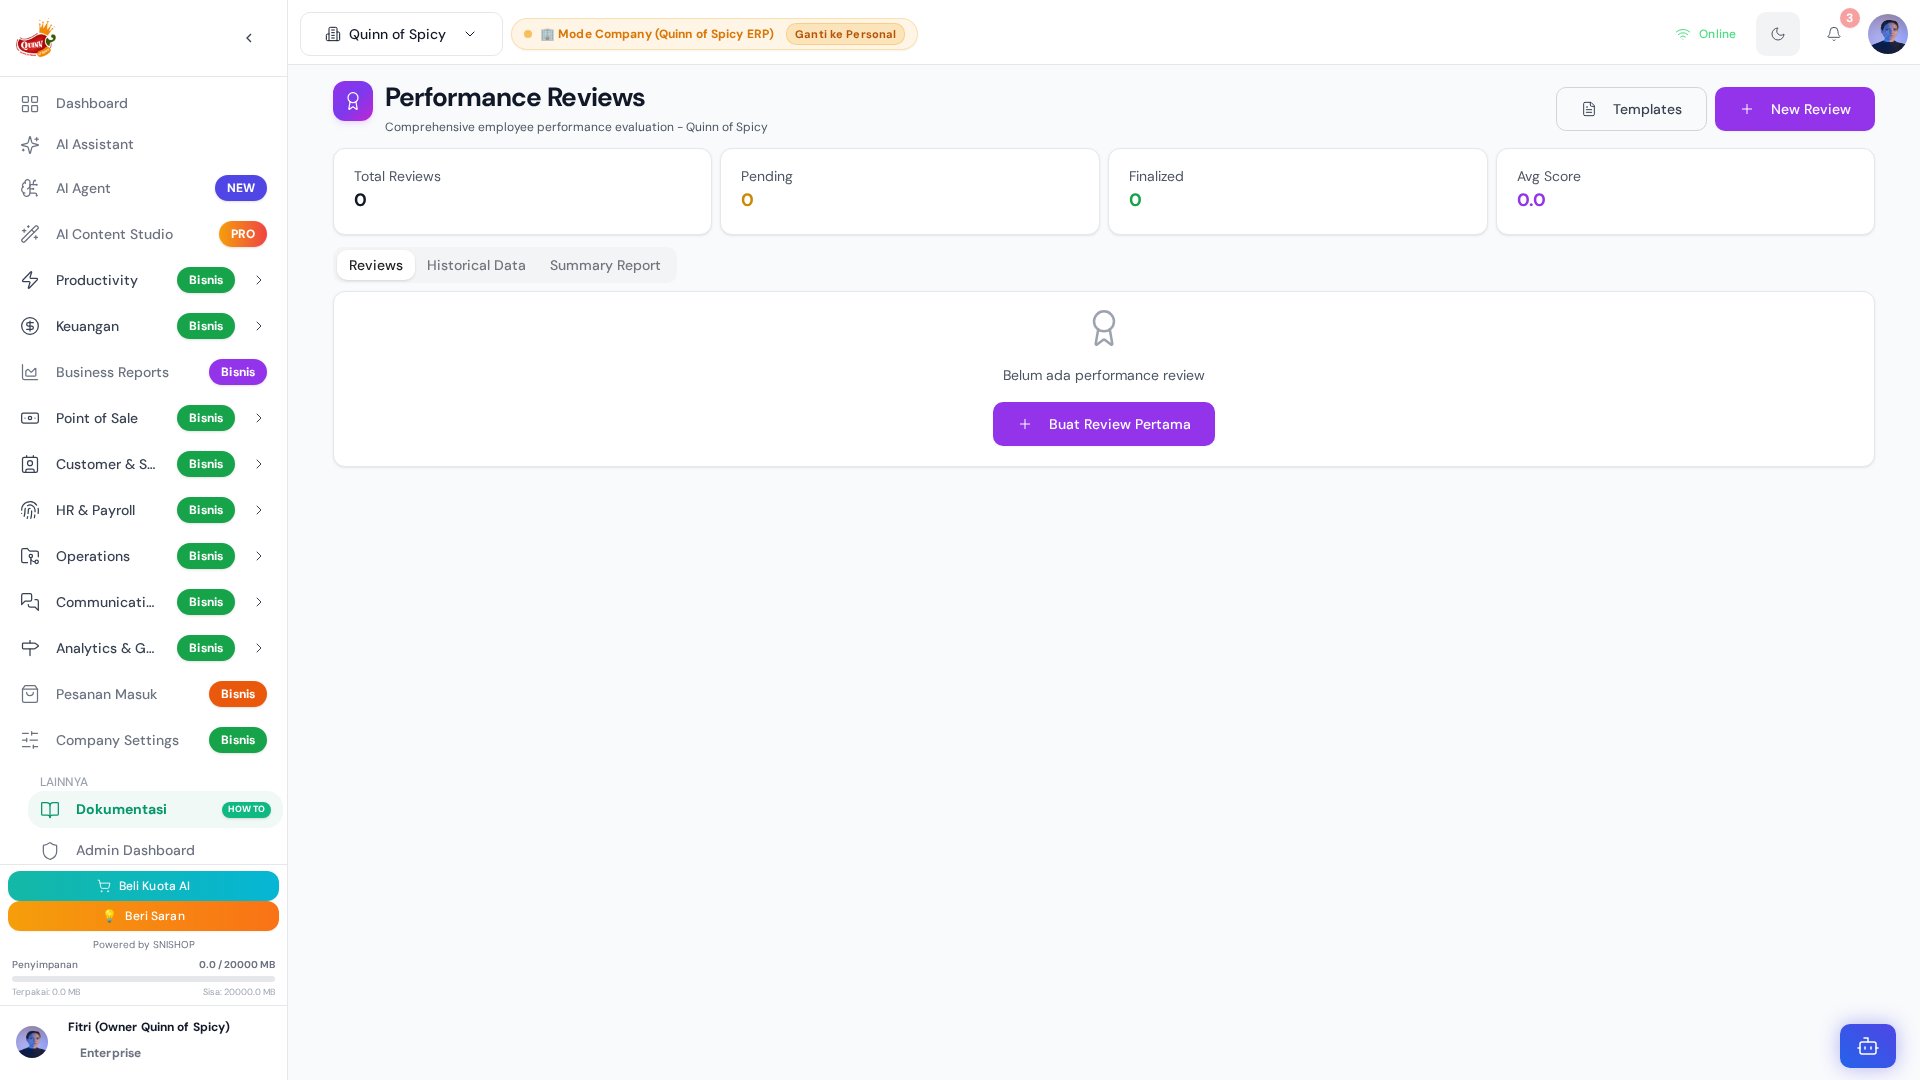This screenshot has height=1080, width=1920.
Task: Open Fitri owner profile at sidebar bottom
Action: point(144,1040)
